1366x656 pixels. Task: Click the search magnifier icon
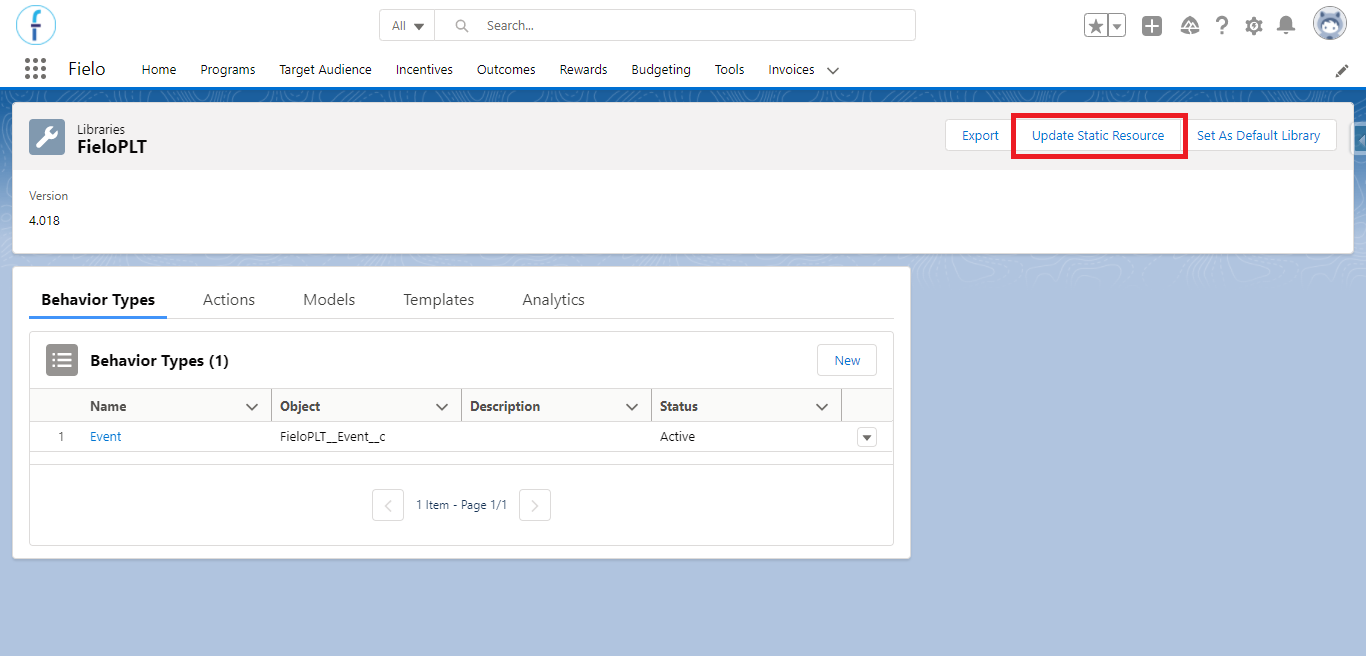pyautogui.click(x=461, y=26)
